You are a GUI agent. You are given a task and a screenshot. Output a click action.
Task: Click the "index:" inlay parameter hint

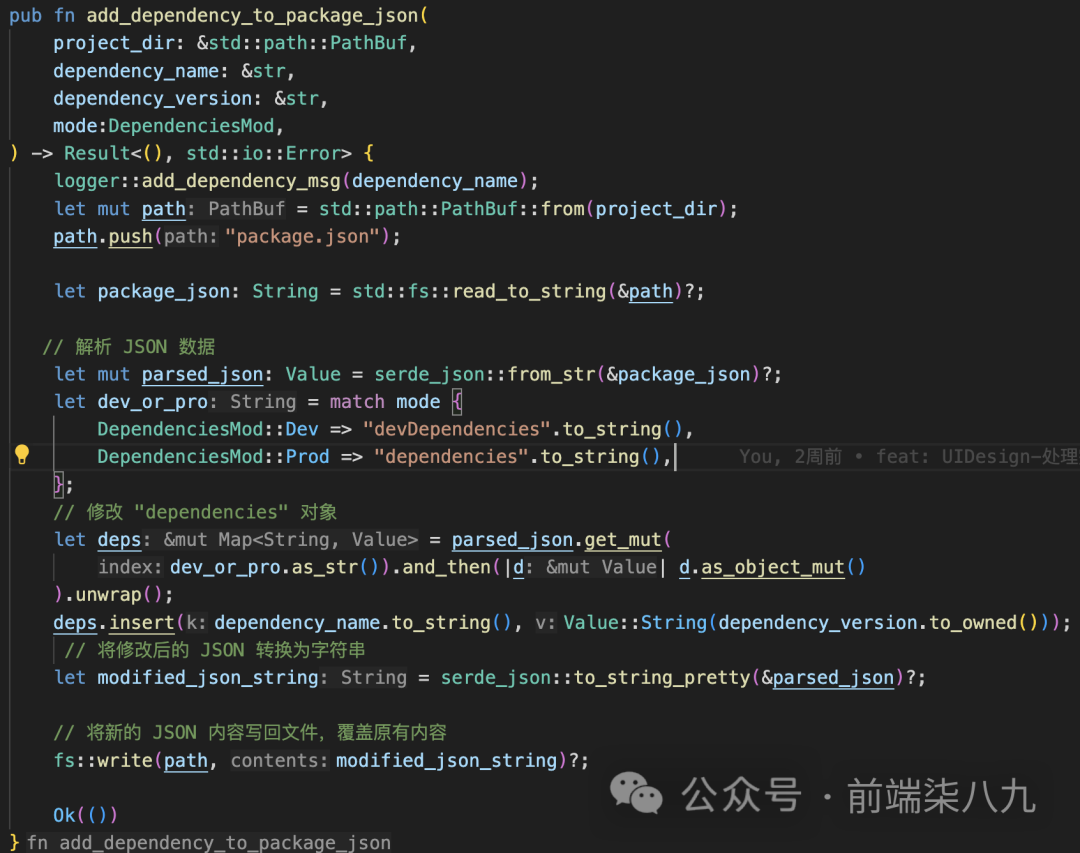point(130,567)
